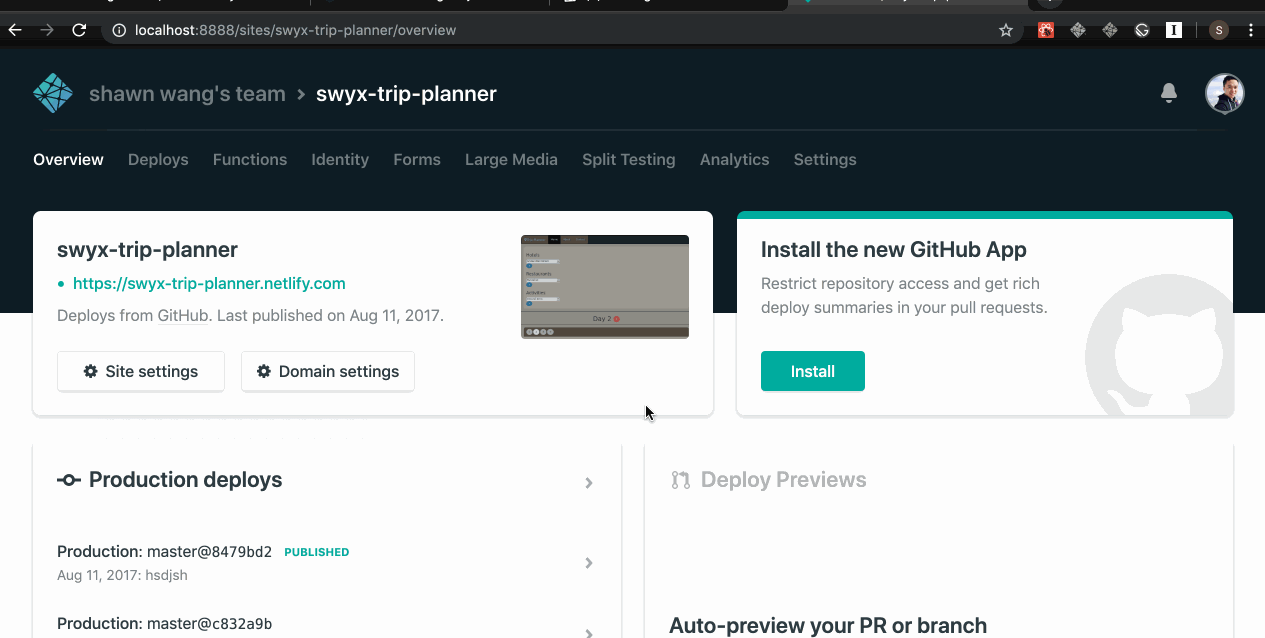Open the Analytics tab
Screen dimensions: 1265x638
[x=735, y=159]
